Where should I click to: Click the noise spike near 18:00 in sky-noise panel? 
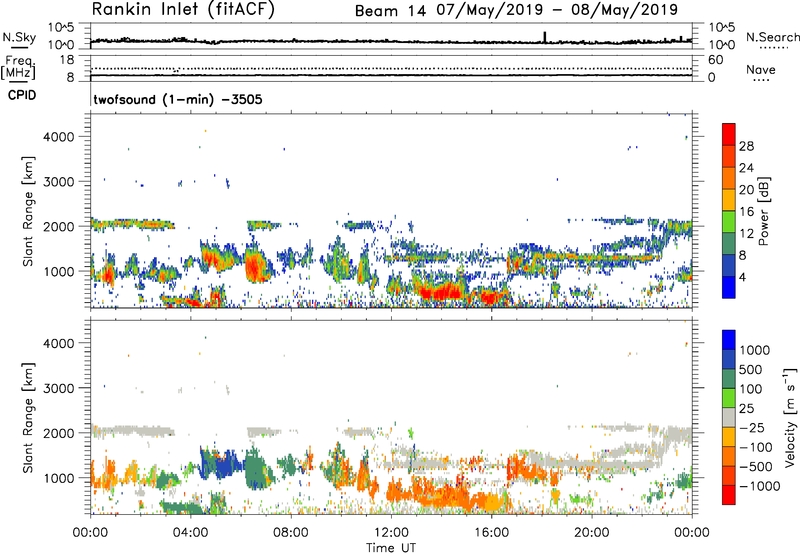(x=544, y=37)
